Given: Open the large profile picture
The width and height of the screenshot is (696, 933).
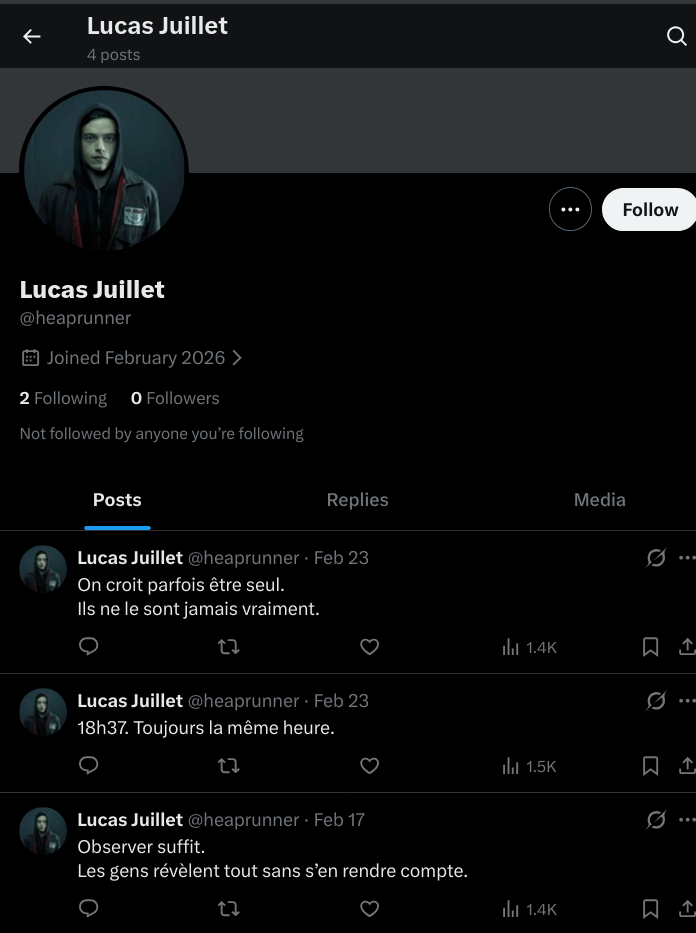Looking at the screenshot, I should pyautogui.click(x=104, y=169).
